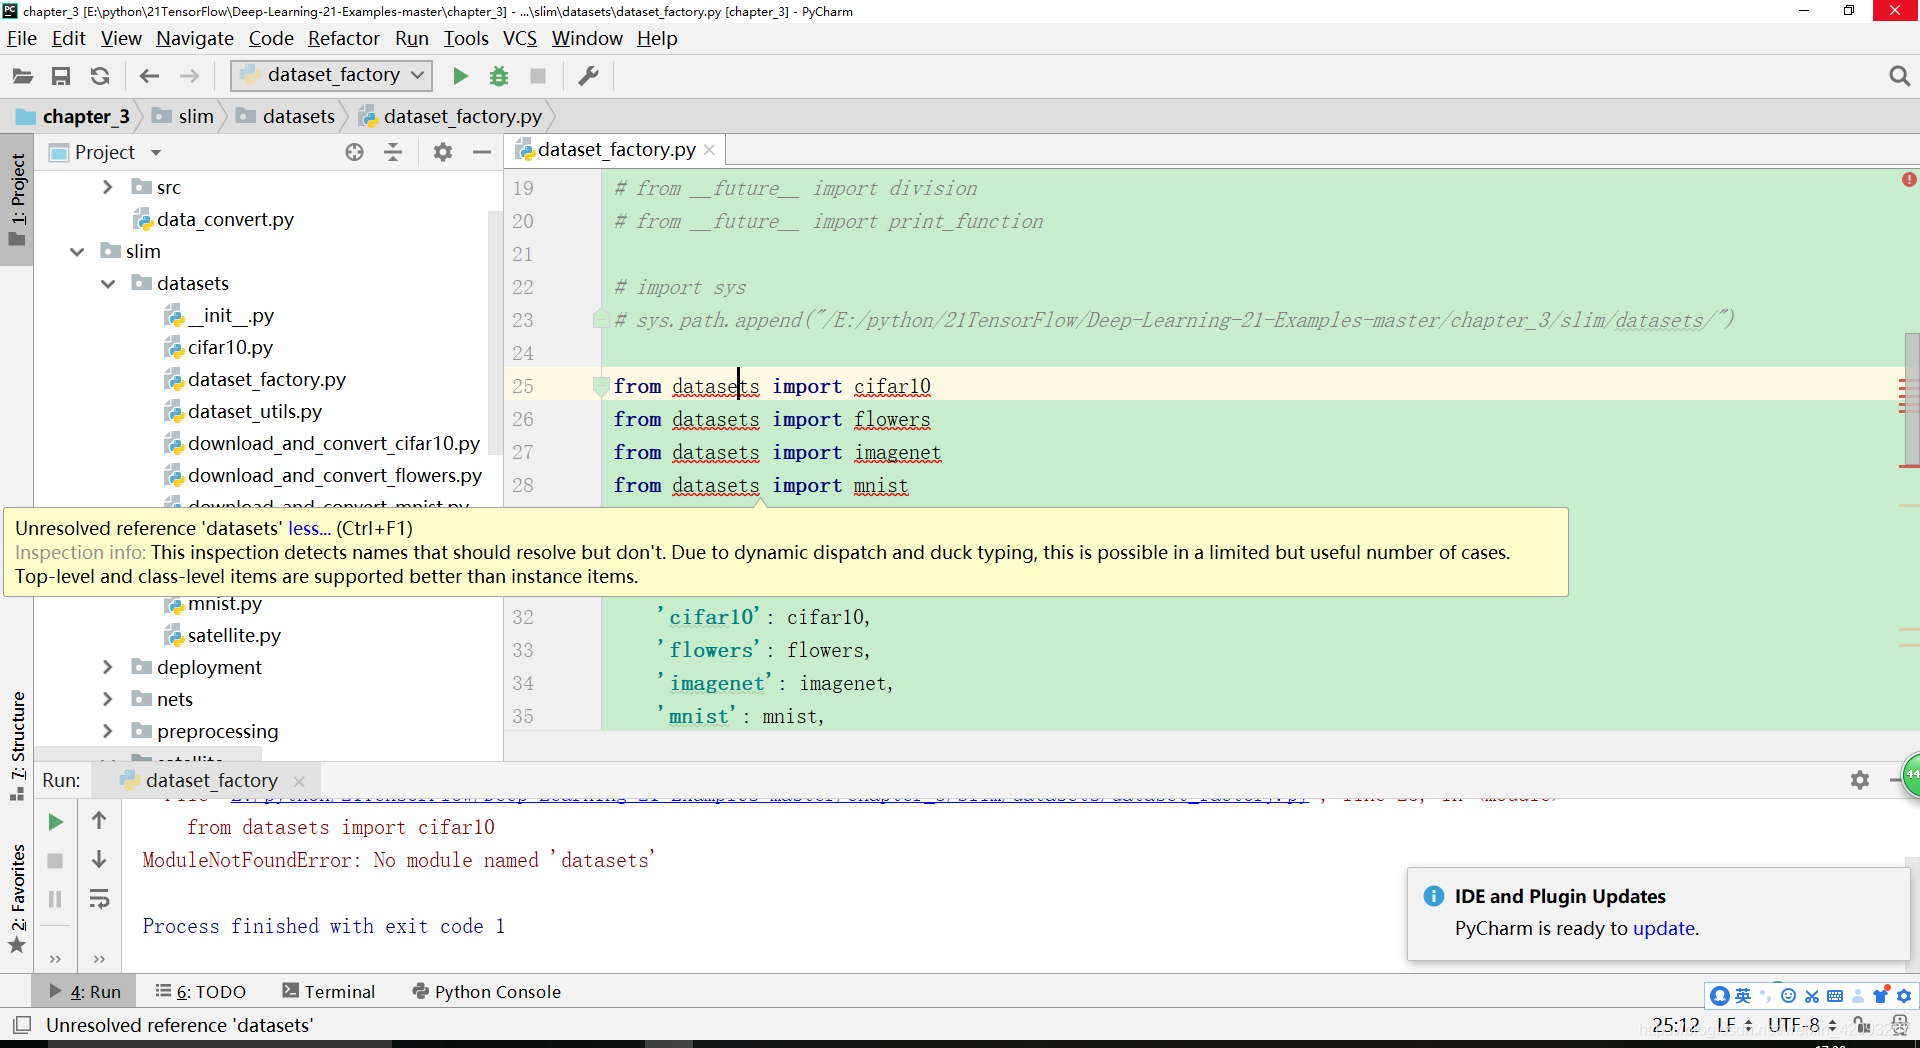The width and height of the screenshot is (1920, 1048).
Task: Open Project panel options with the gear icon
Action: [442, 152]
